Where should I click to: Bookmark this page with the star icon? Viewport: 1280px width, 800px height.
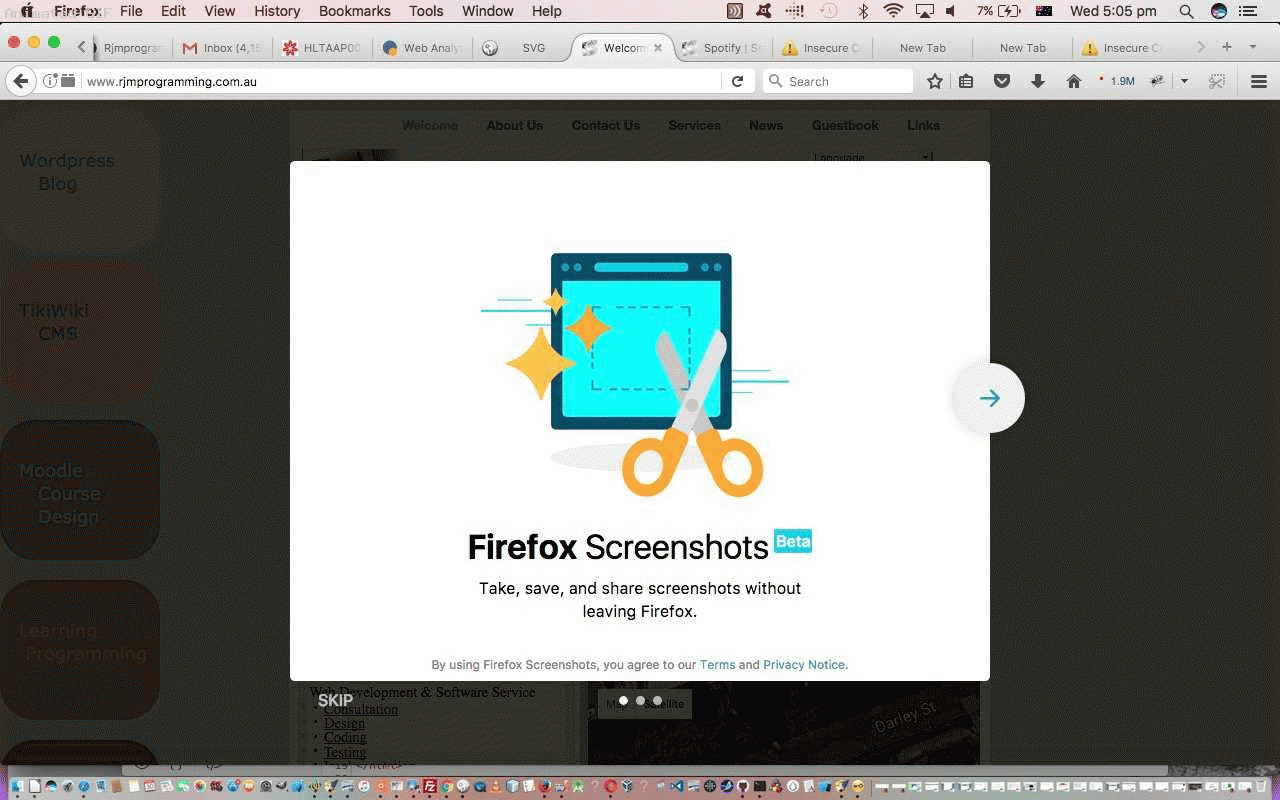(x=934, y=81)
